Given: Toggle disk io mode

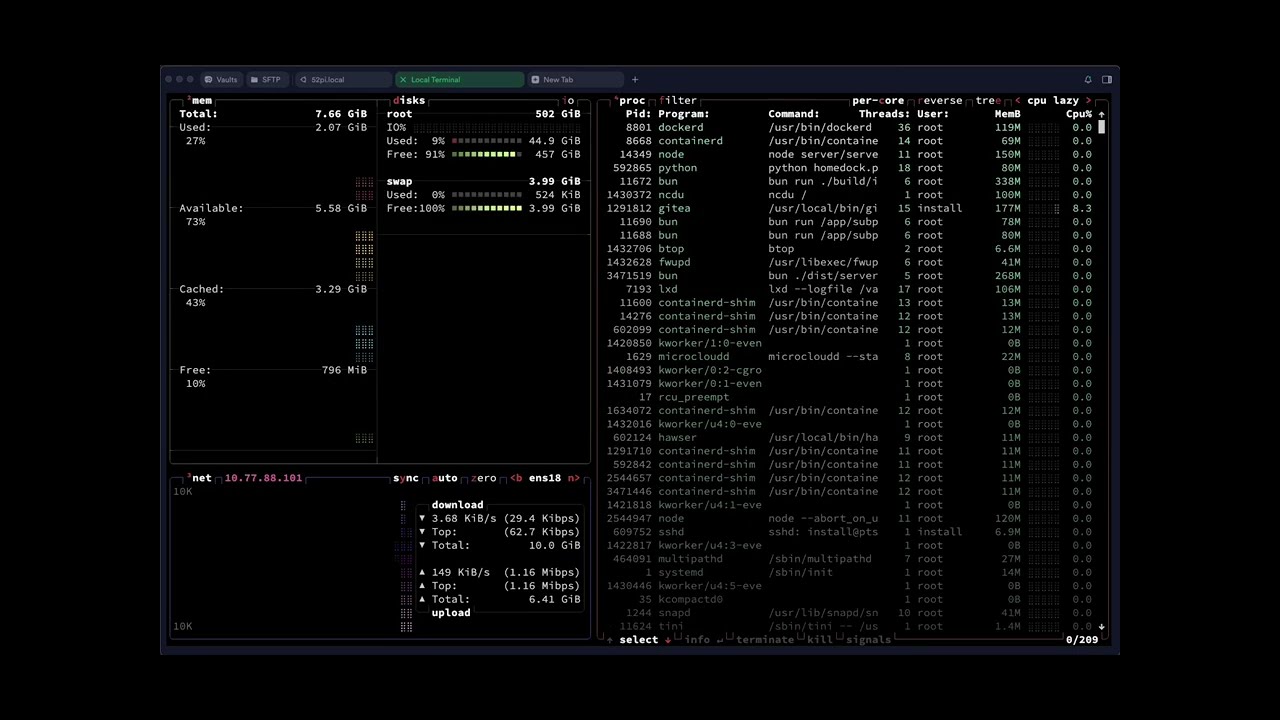Looking at the screenshot, I should (569, 100).
